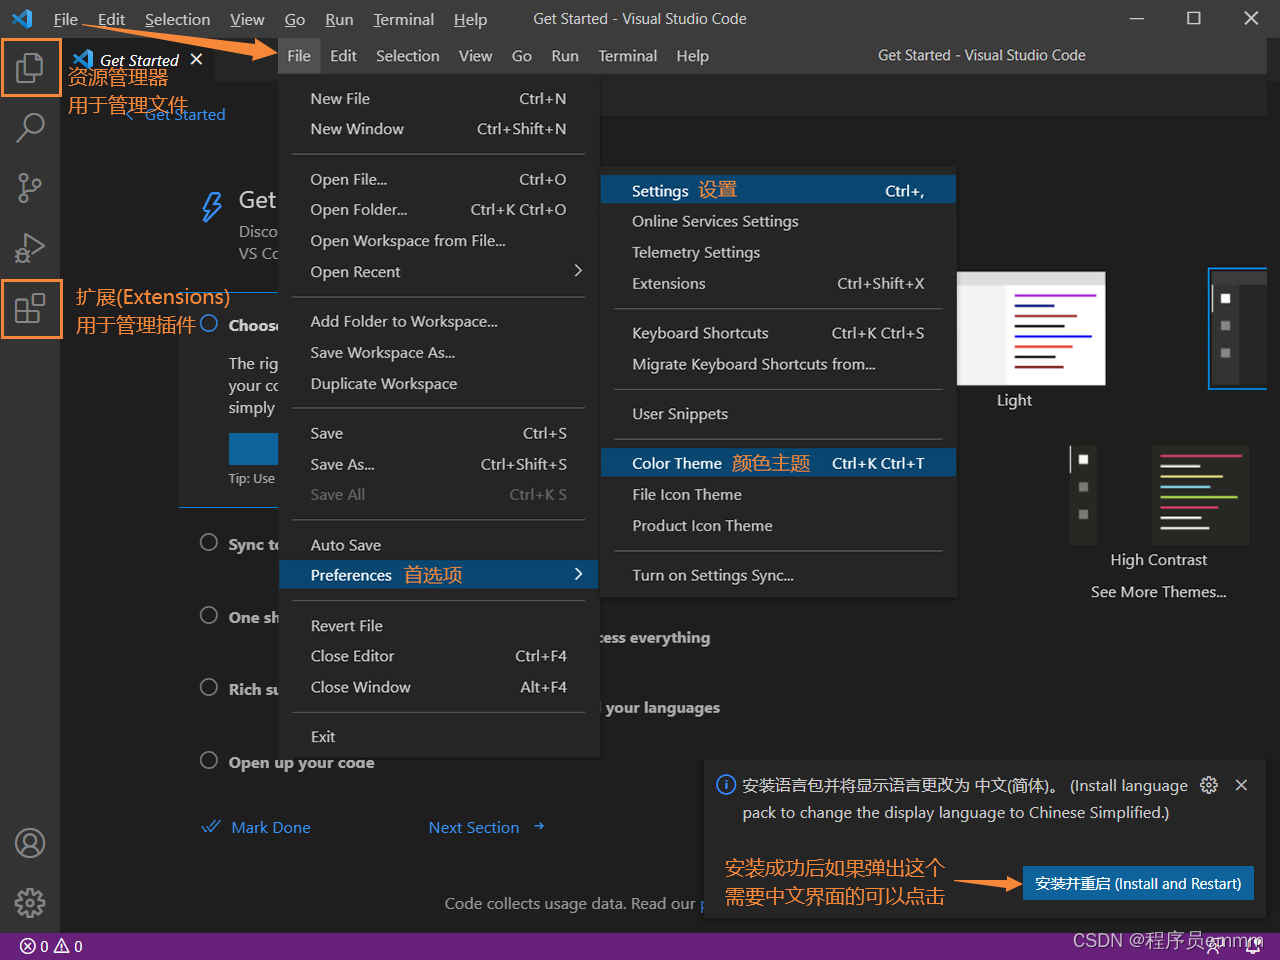
Task: Click the arrow icon after Next Section
Action: pos(539,826)
